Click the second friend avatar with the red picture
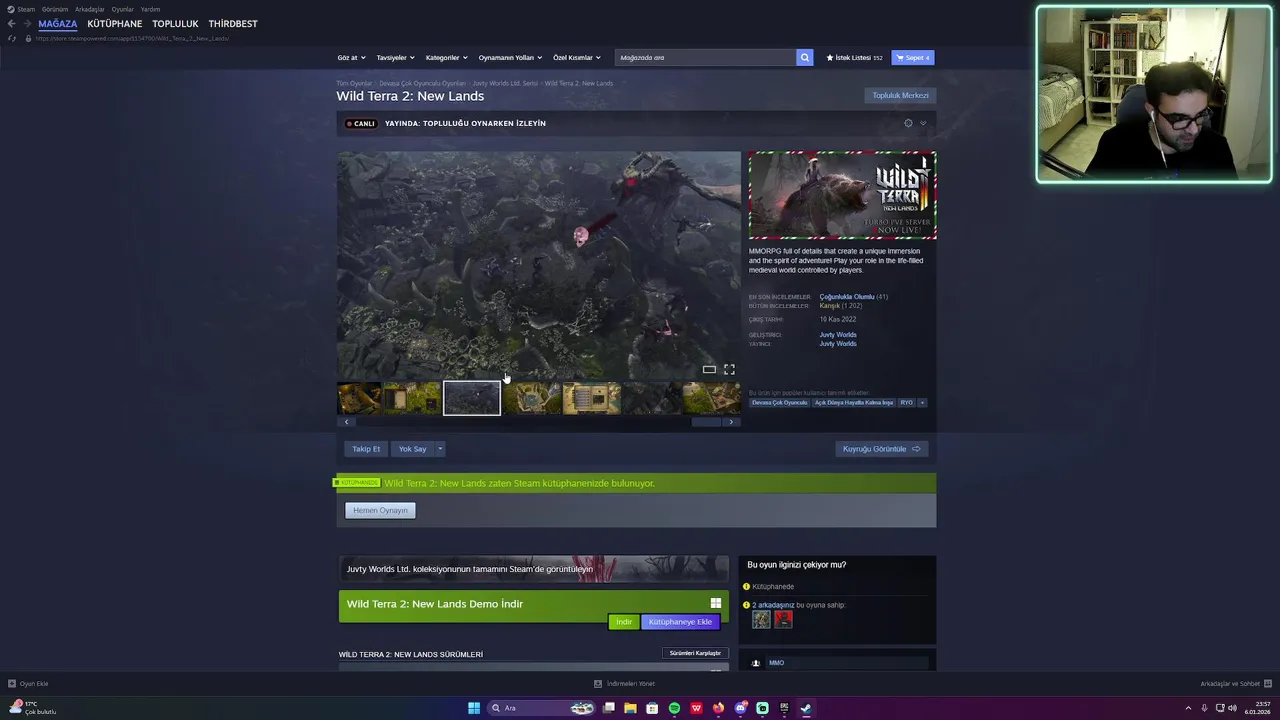The width and height of the screenshot is (1280, 720). point(783,619)
